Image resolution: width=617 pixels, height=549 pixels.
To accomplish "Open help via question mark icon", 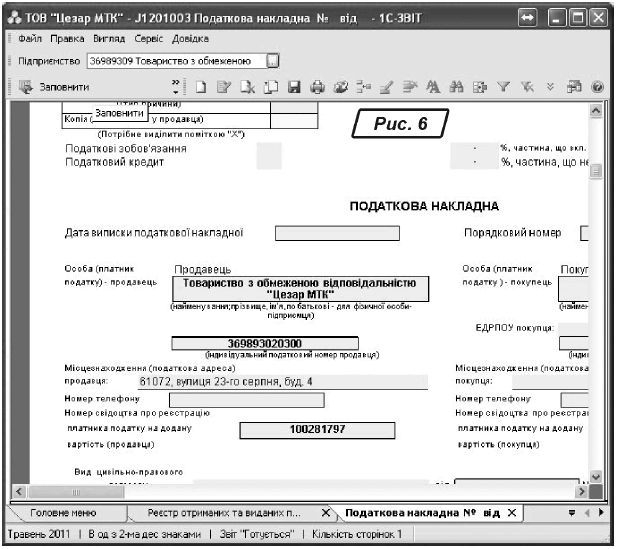I will [x=598, y=87].
